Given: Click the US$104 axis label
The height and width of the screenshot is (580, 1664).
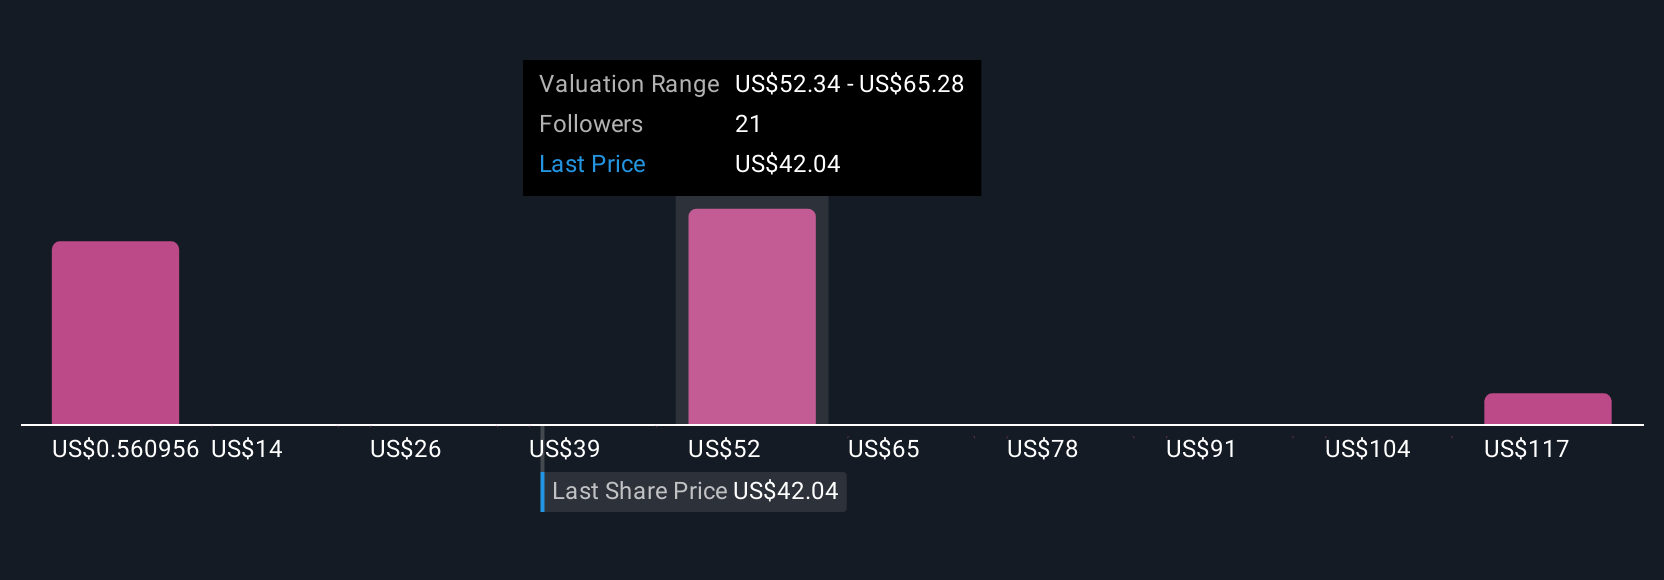Looking at the screenshot, I should 1368,449.
